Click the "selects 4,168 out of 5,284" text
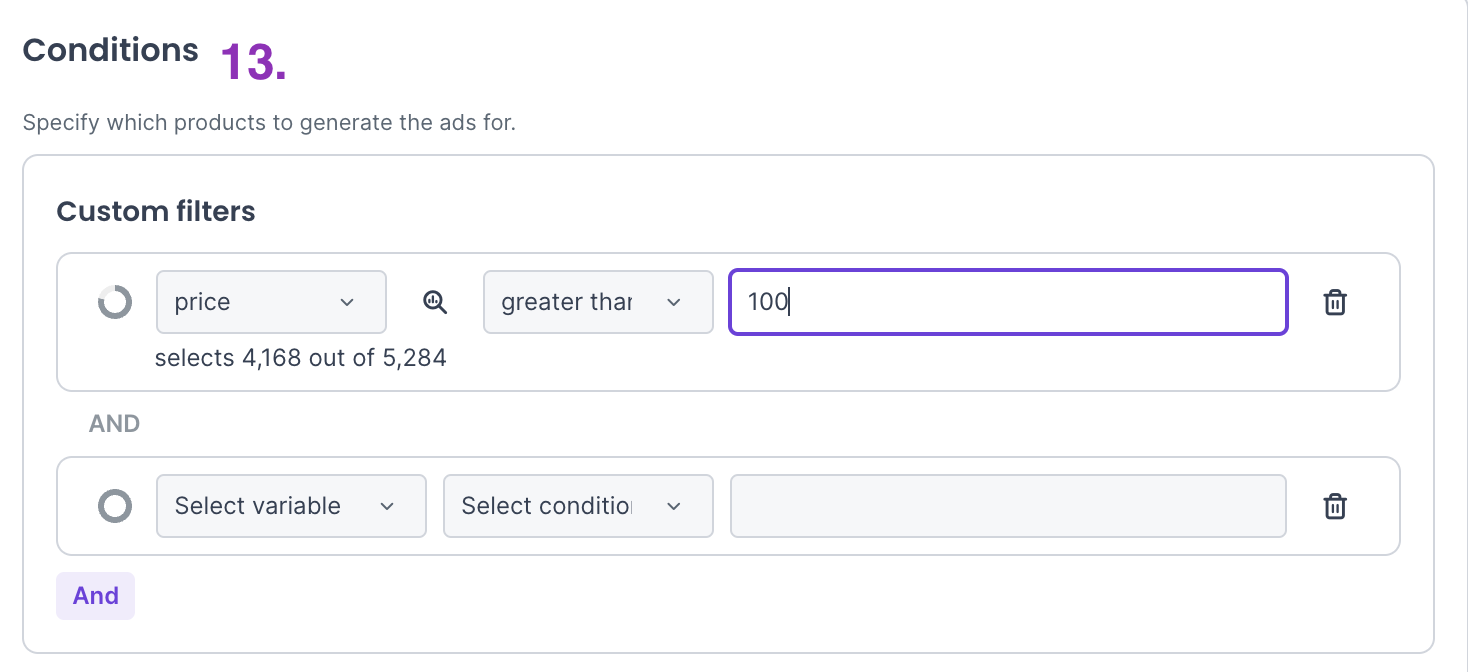 pyautogui.click(x=300, y=358)
